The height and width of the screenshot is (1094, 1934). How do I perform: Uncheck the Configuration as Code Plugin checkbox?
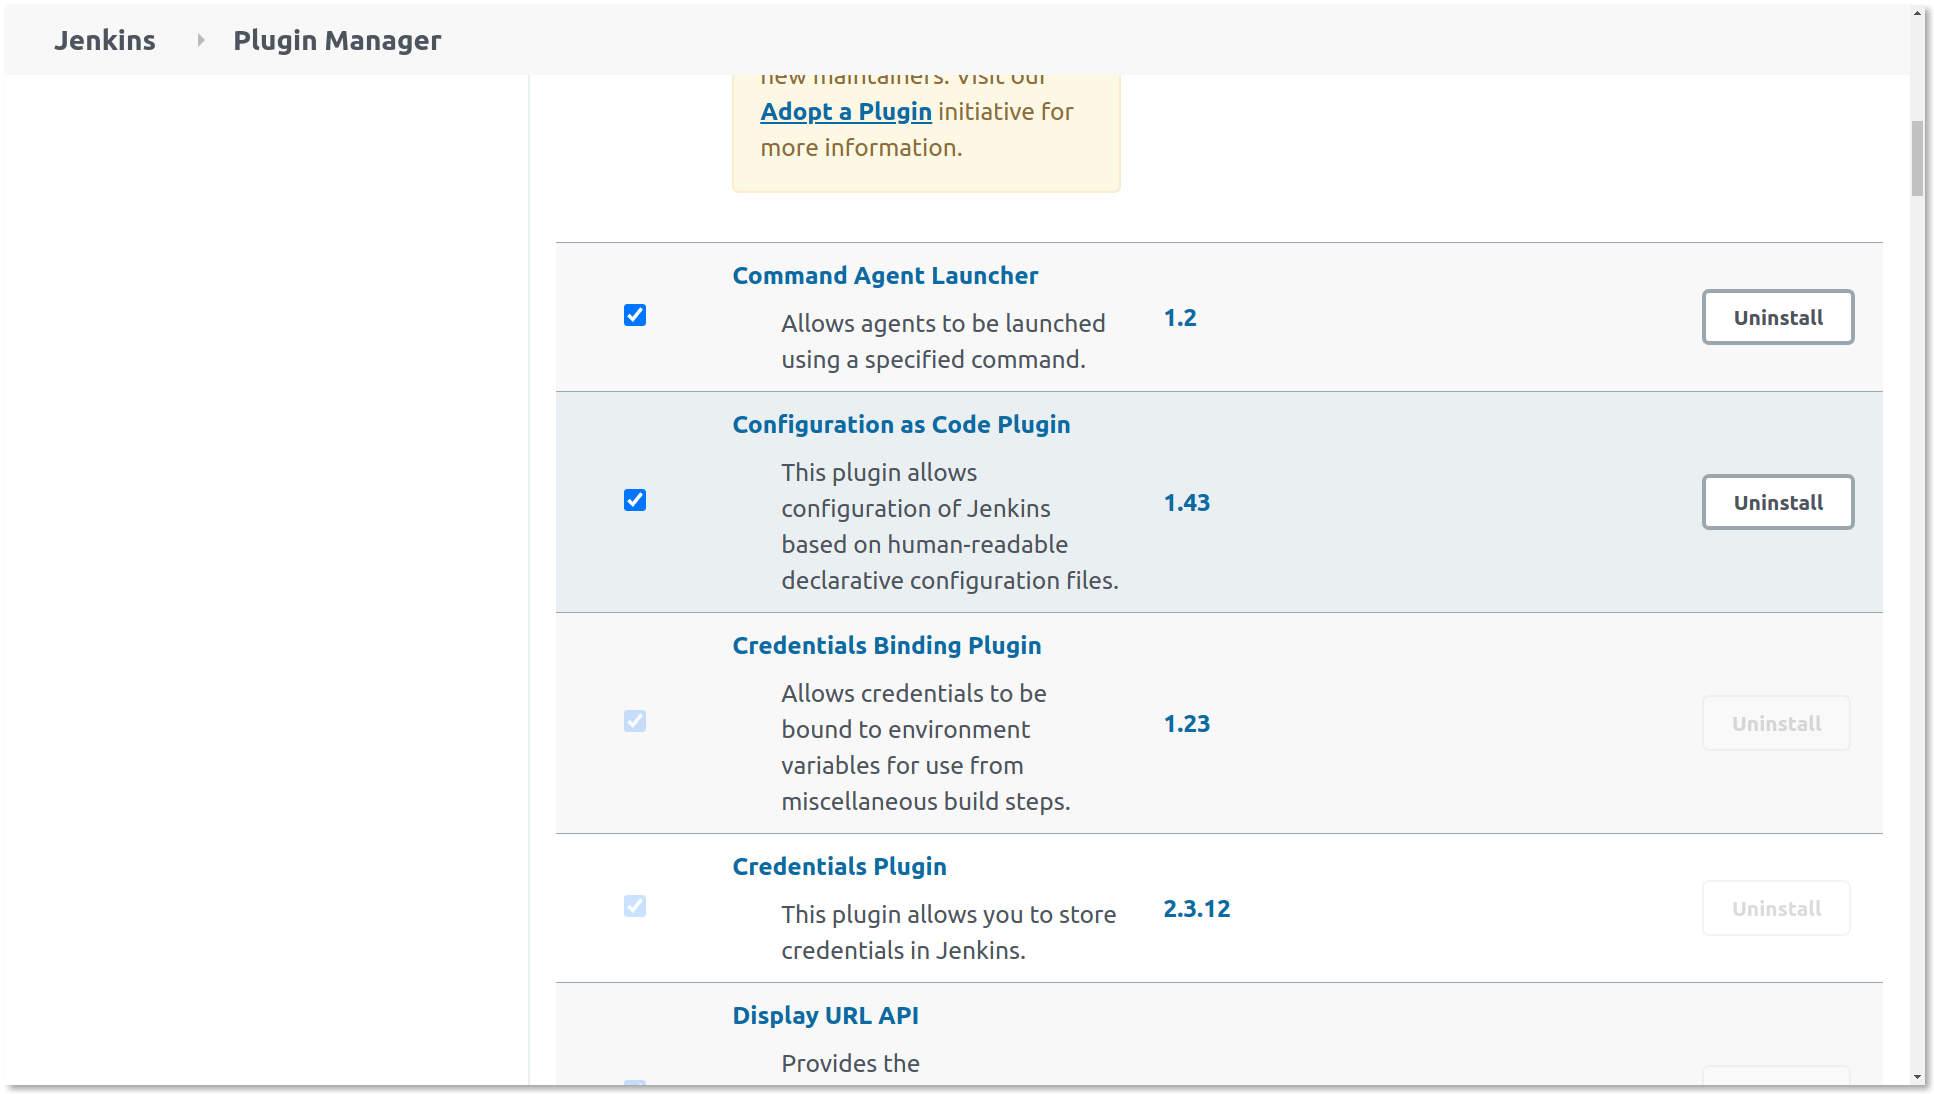(x=635, y=500)
